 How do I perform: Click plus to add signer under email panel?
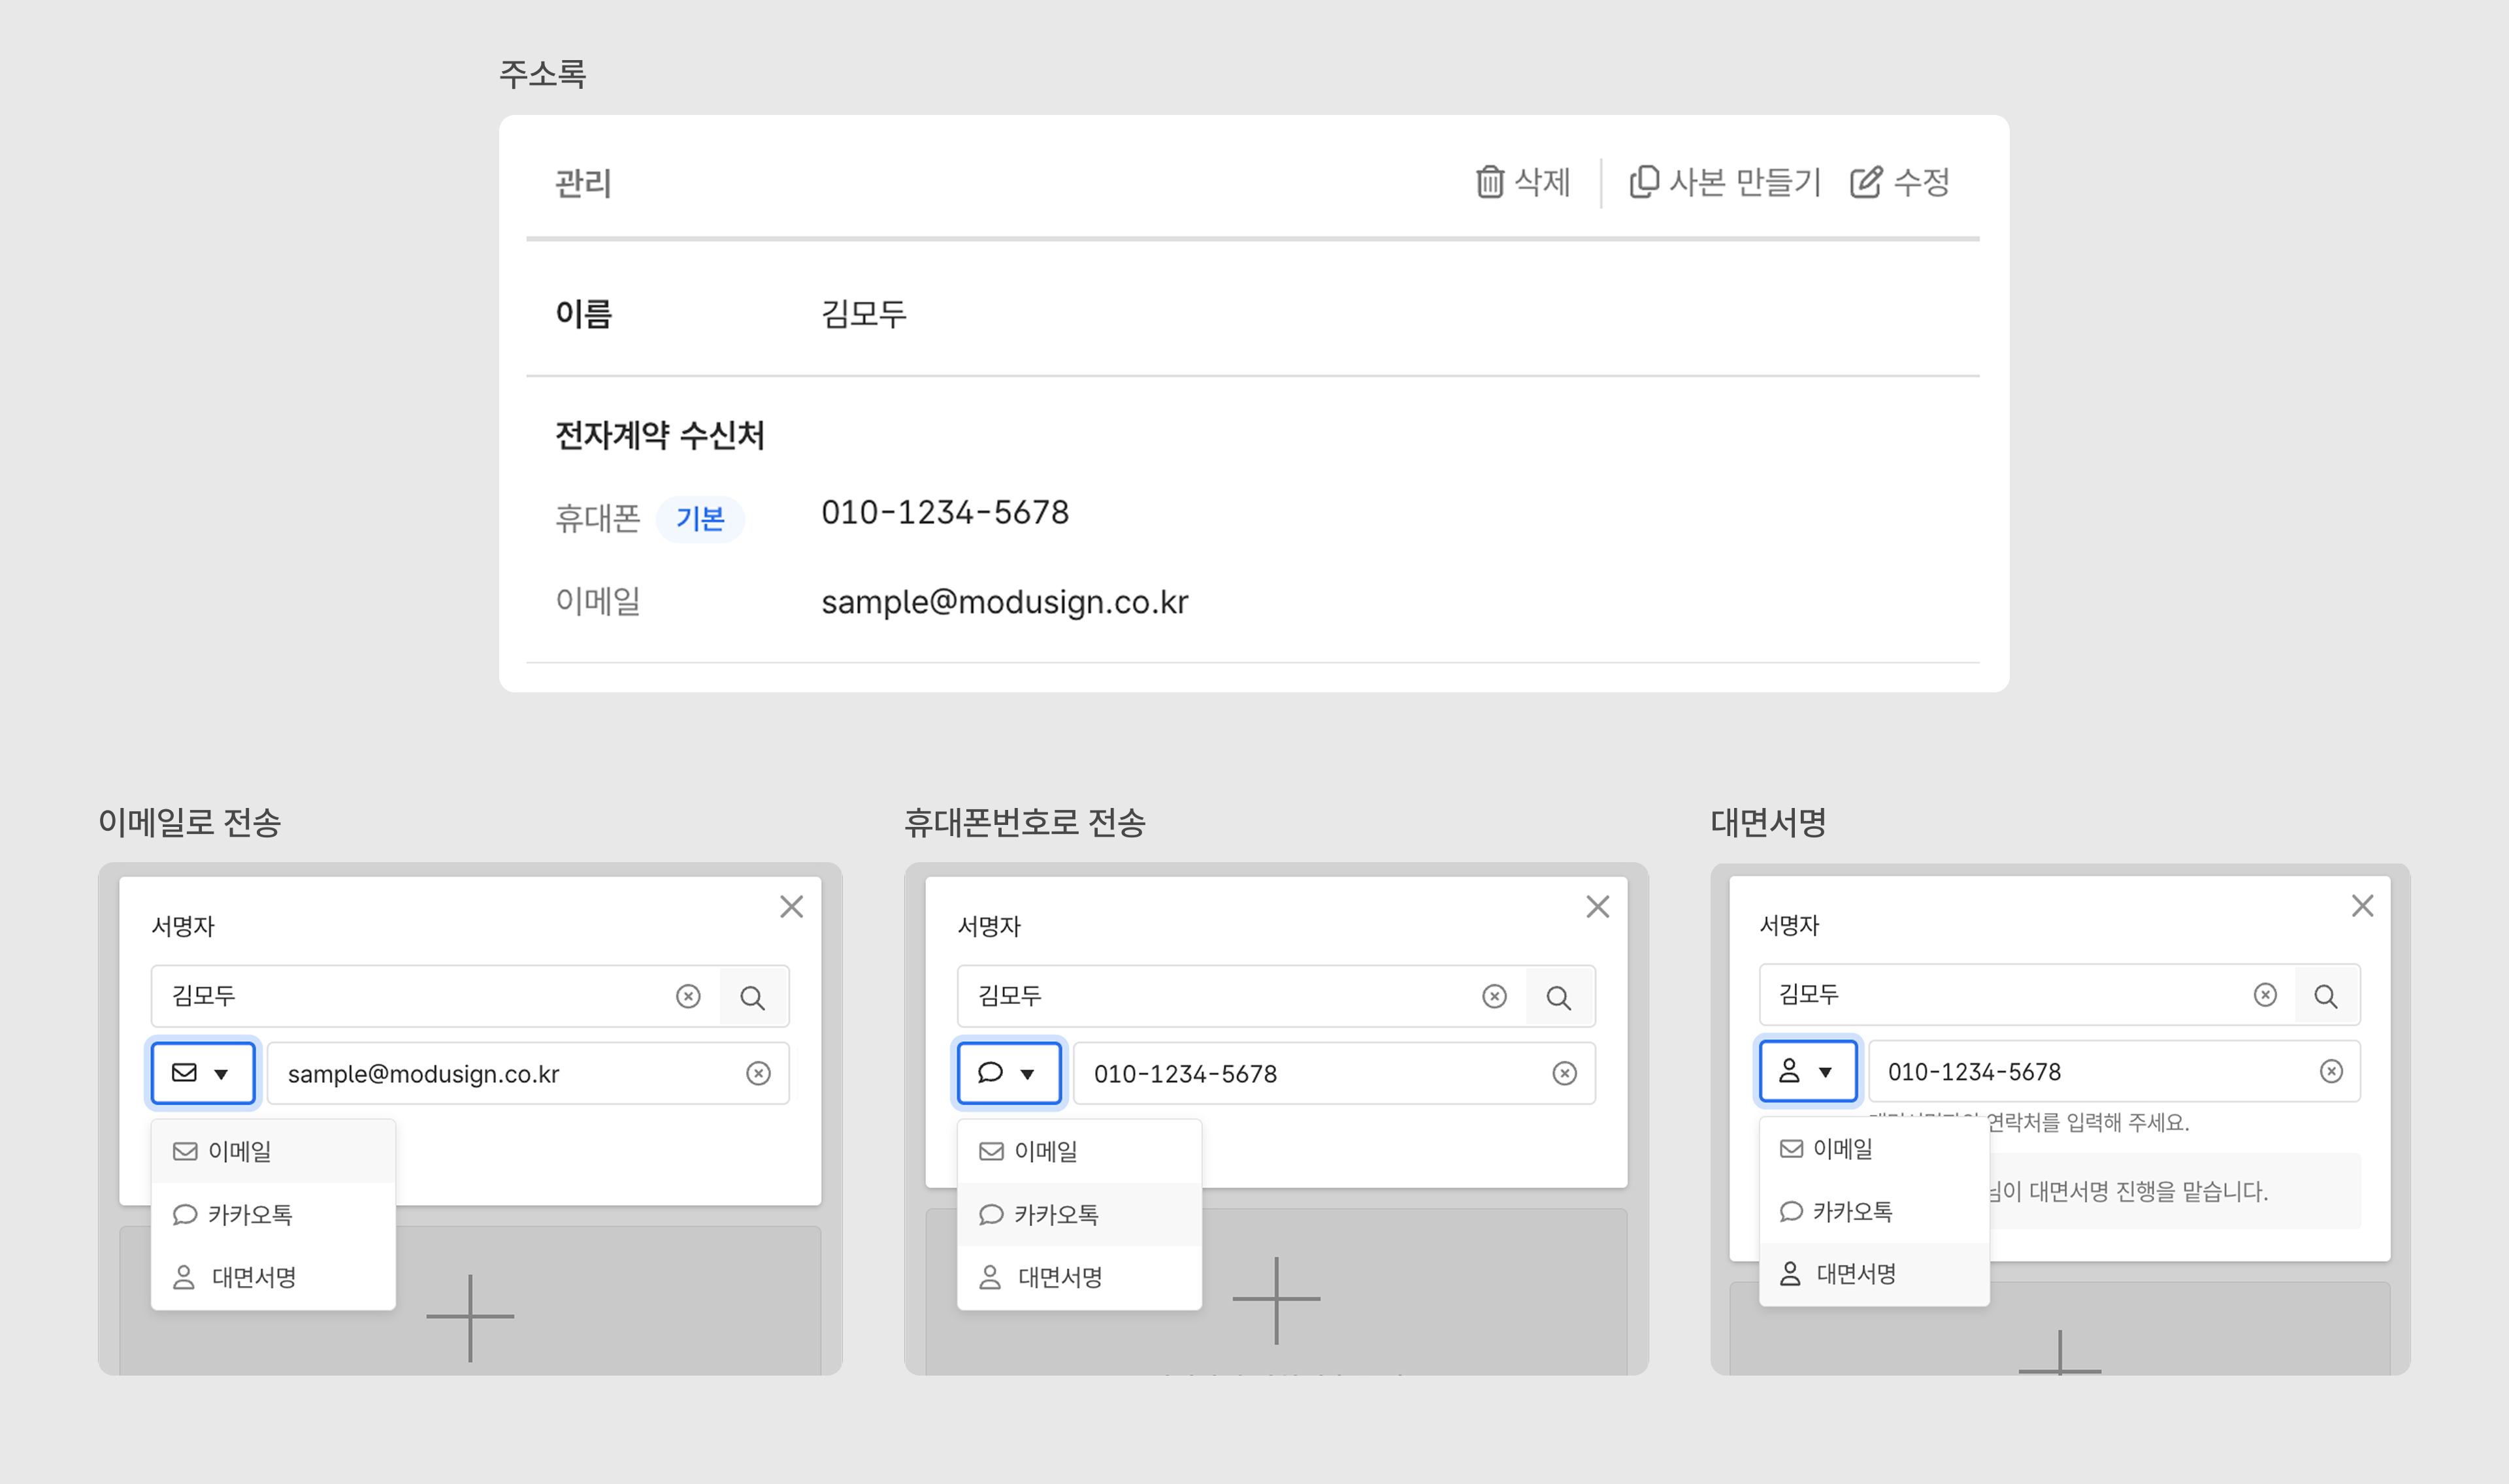pyautogui.click(x=470, y=1317)
